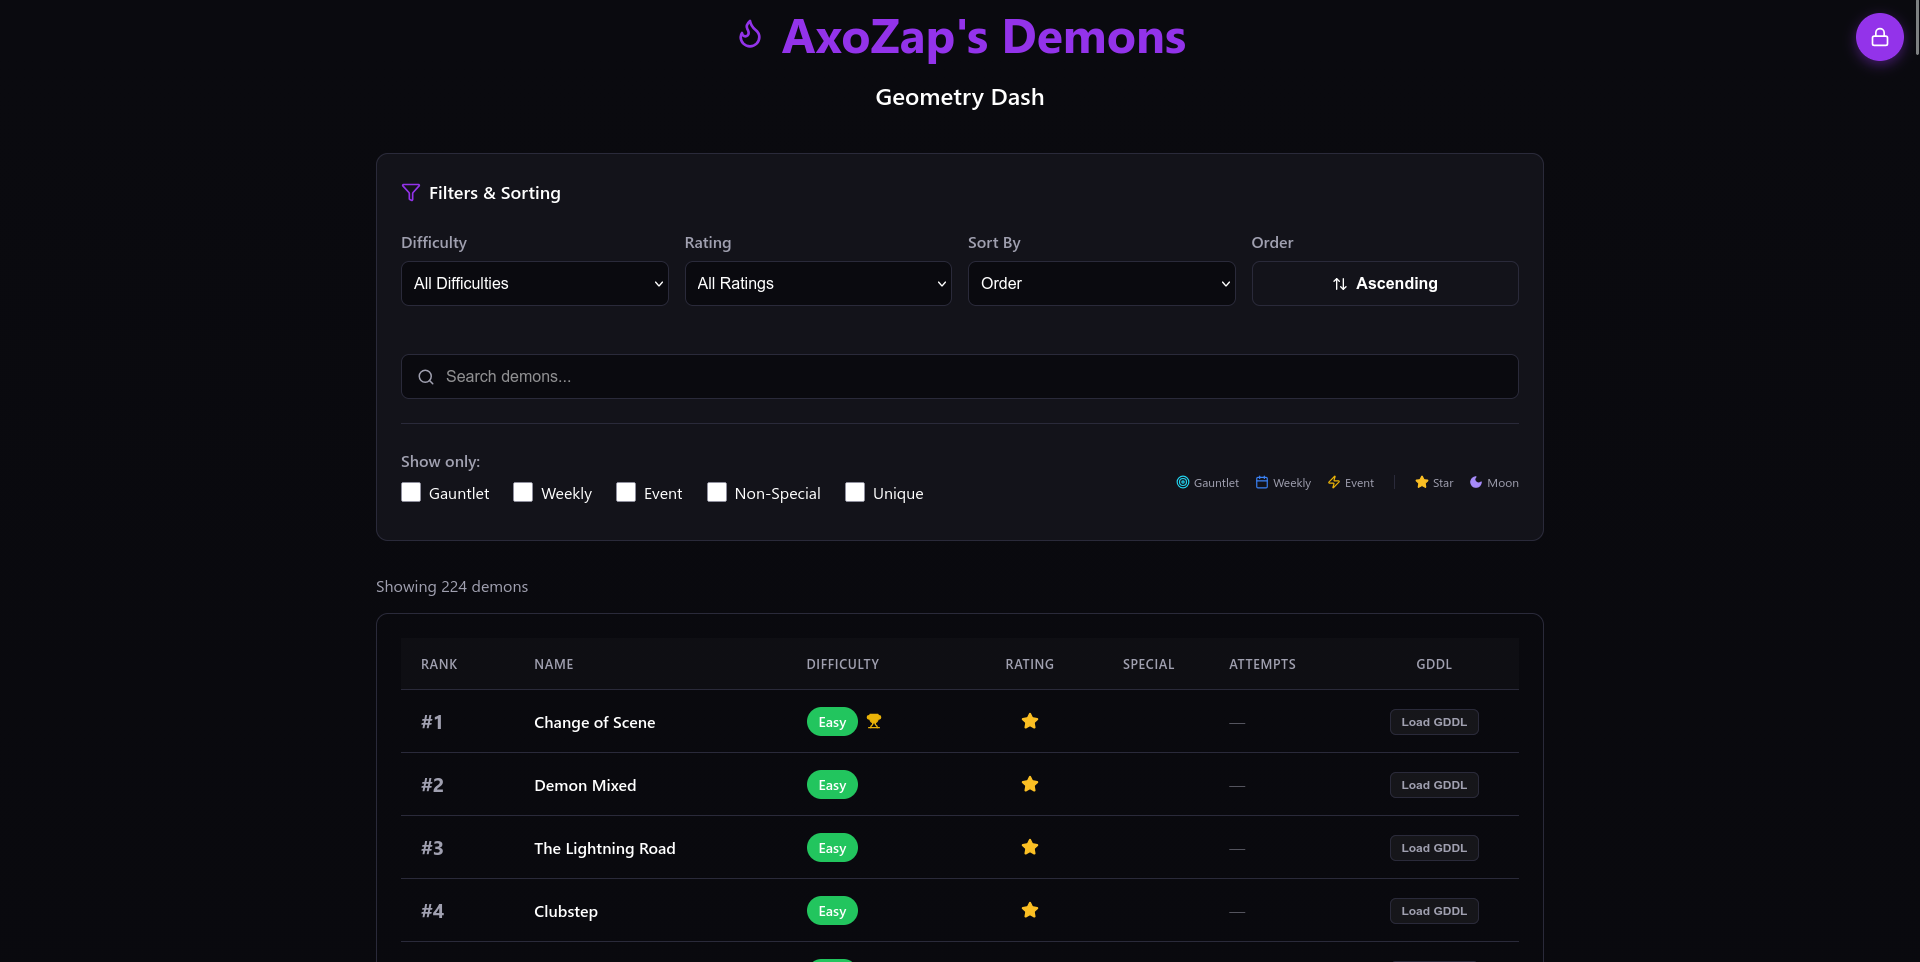Click the Difficulty column header
The image size is (1920, 962).
point(843,664)
